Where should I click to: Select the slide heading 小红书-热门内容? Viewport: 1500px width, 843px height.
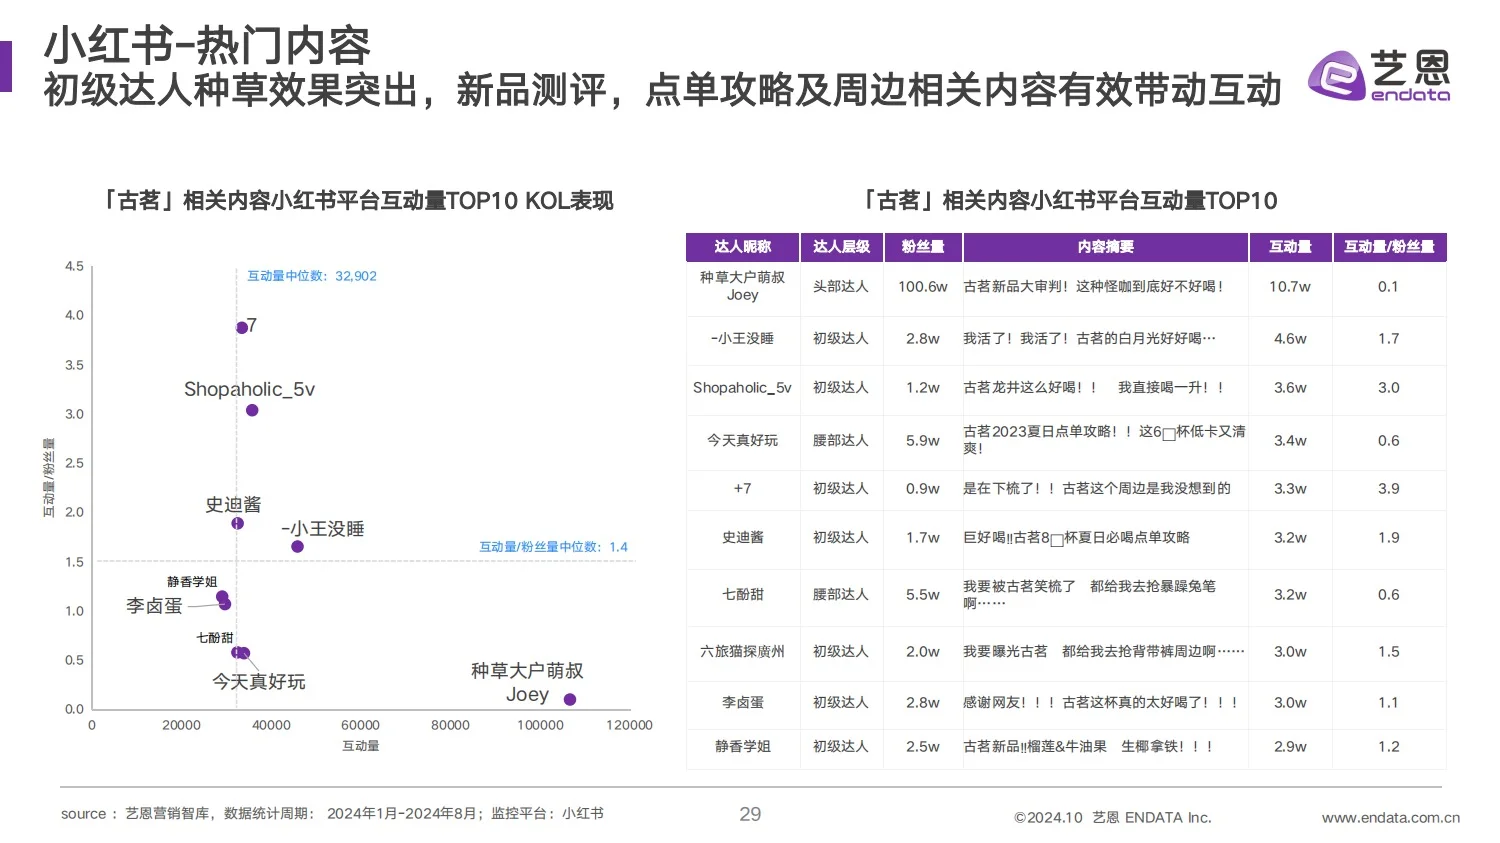207,45
